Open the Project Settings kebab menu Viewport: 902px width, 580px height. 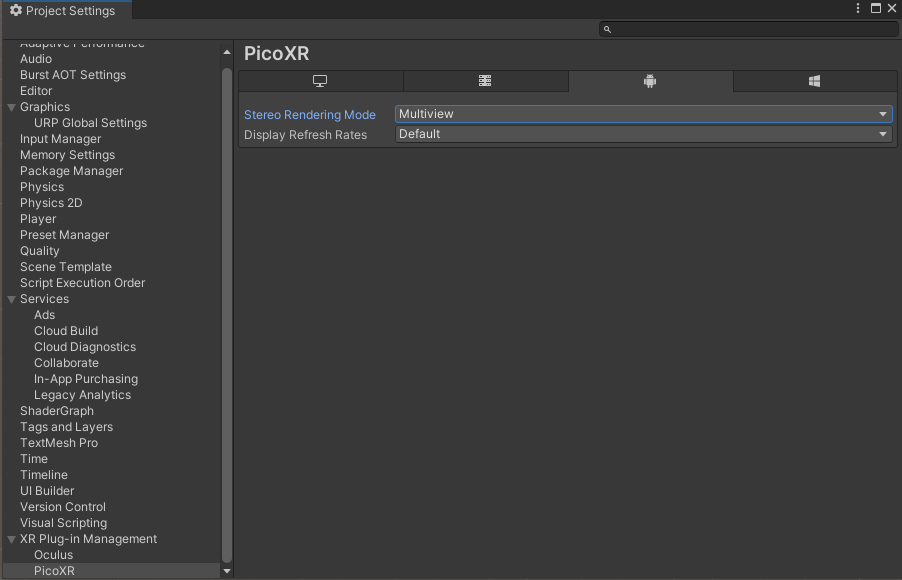click(858, 9)
